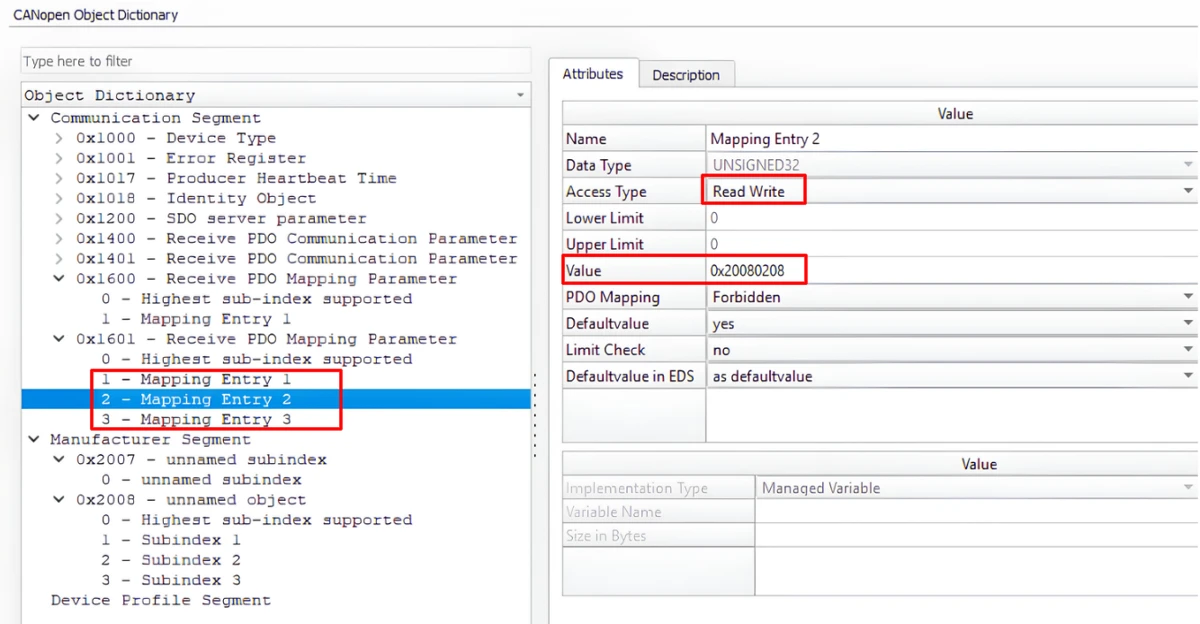The image size is (1200, 624).
Task: Select '2 - Mapping Entry 2' row
Action: point(276,399)
